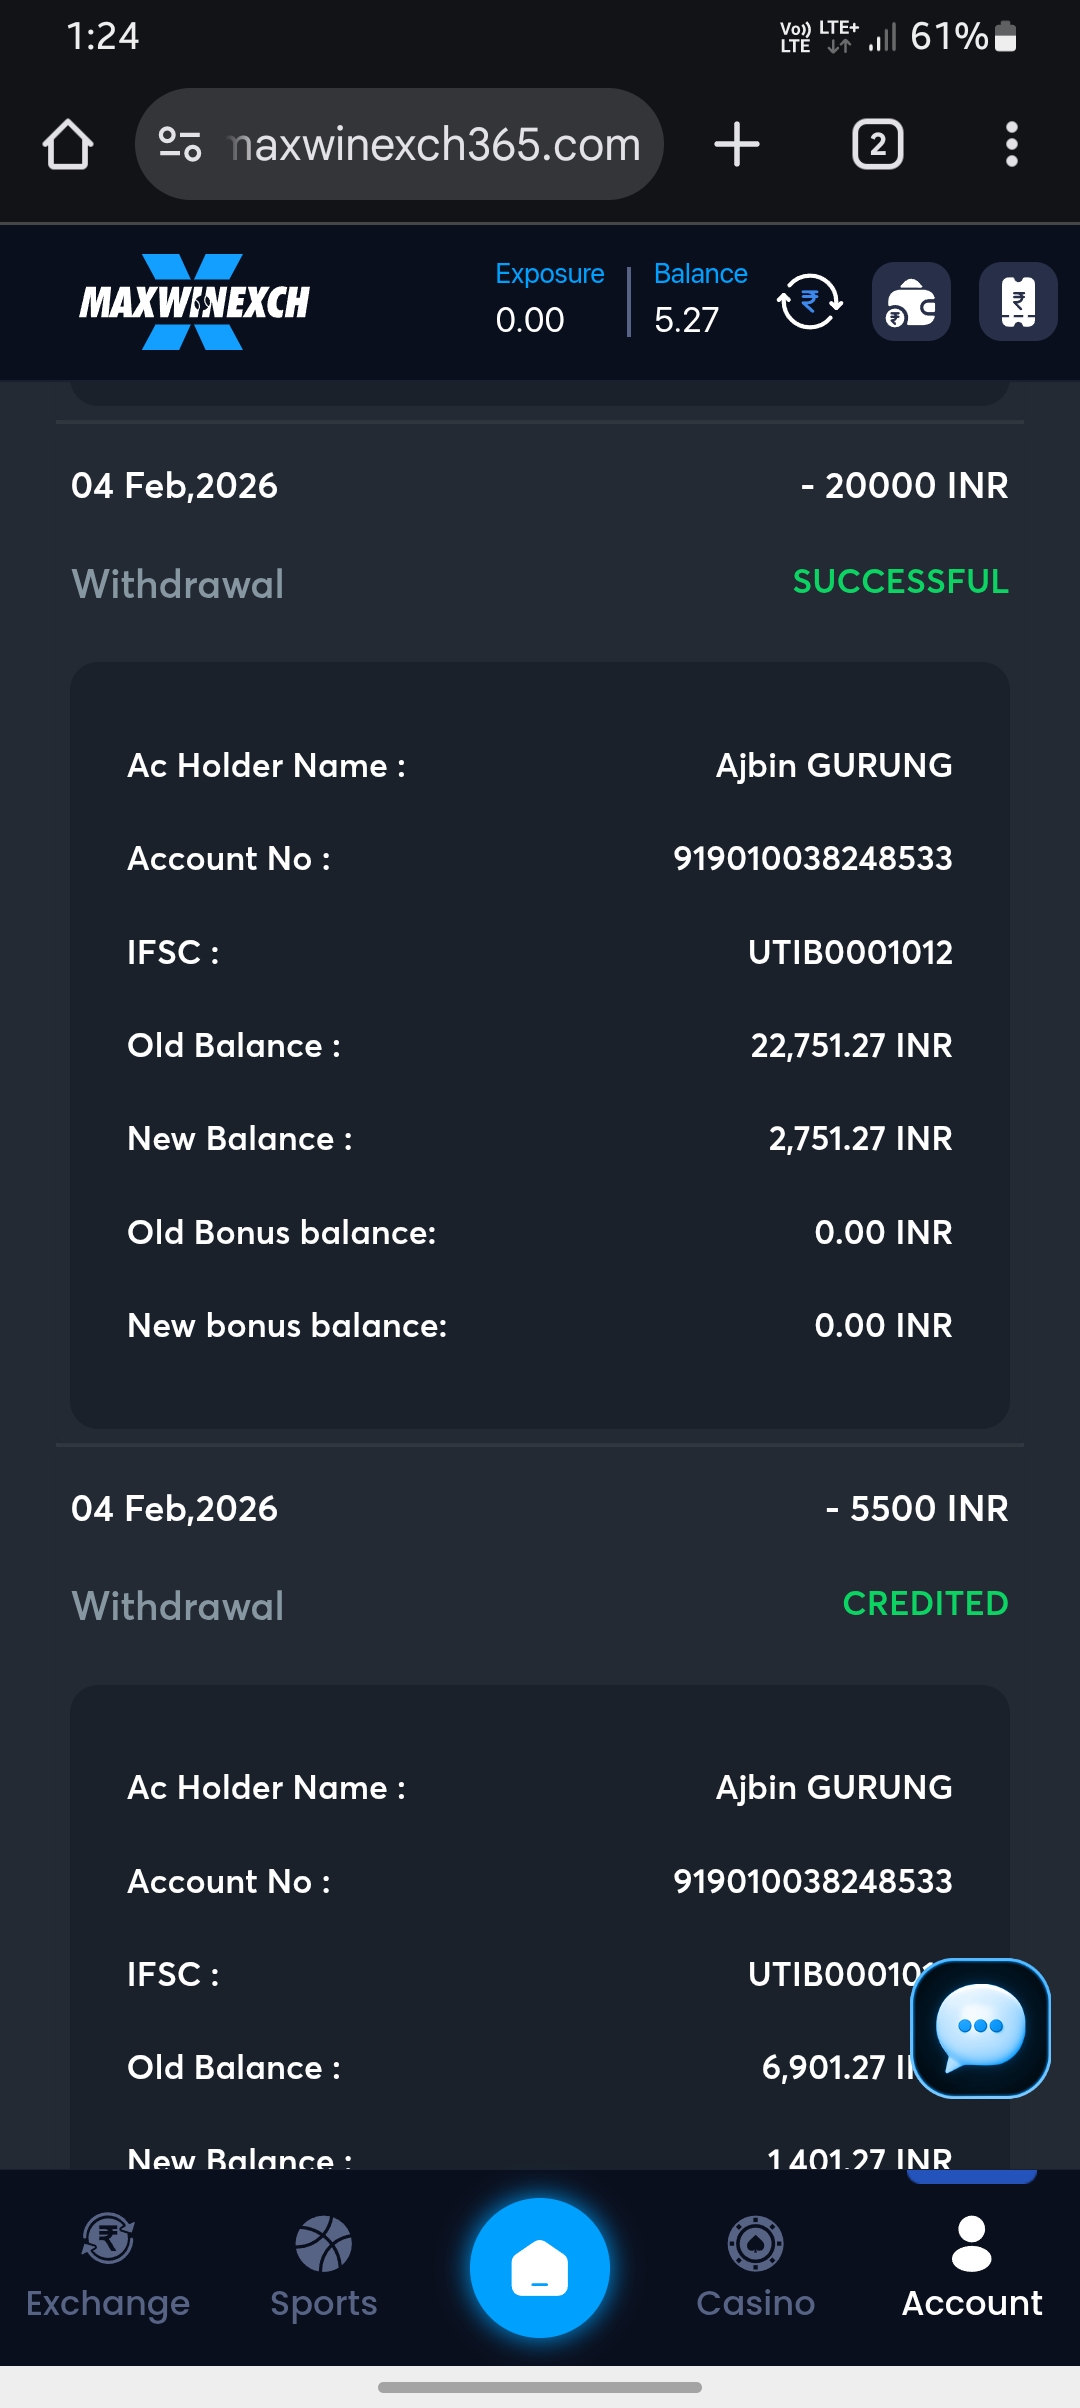Image resolution: width=1080 pixels, height=2408 pixels.
Task: Select the 20000 INR withdrawal entry
Action: point(540,533)
